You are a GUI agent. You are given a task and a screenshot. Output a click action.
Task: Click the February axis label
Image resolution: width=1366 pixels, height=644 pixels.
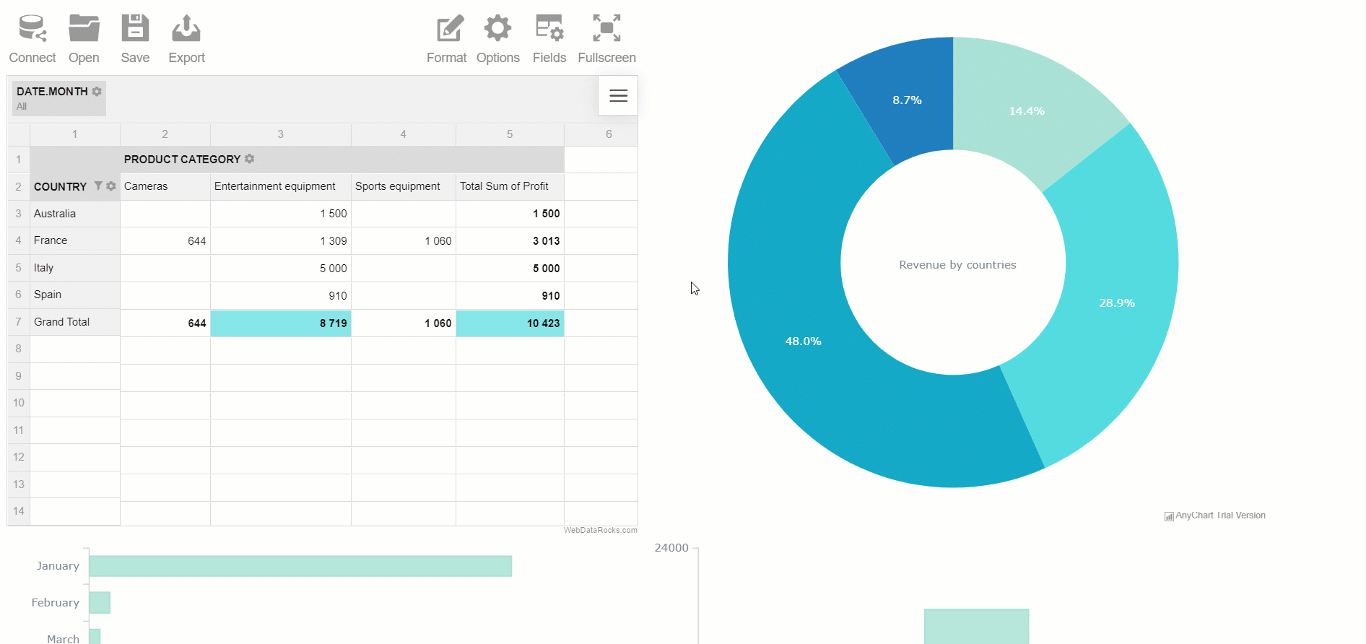[55, 603]
